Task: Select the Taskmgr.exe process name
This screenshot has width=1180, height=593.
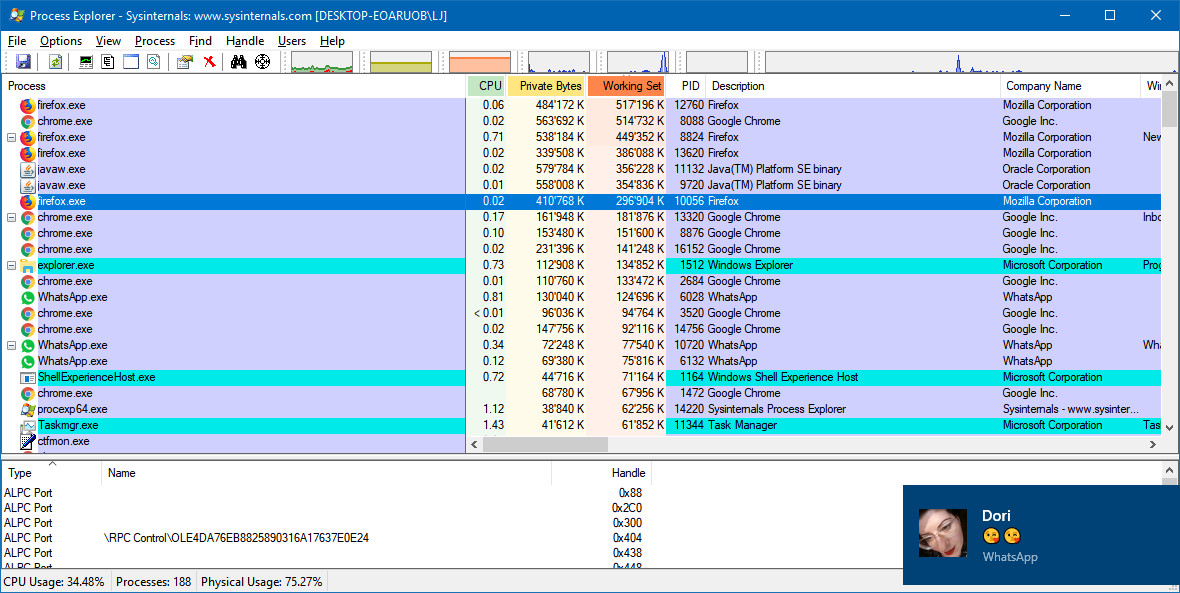Action: tap(68, 425)
